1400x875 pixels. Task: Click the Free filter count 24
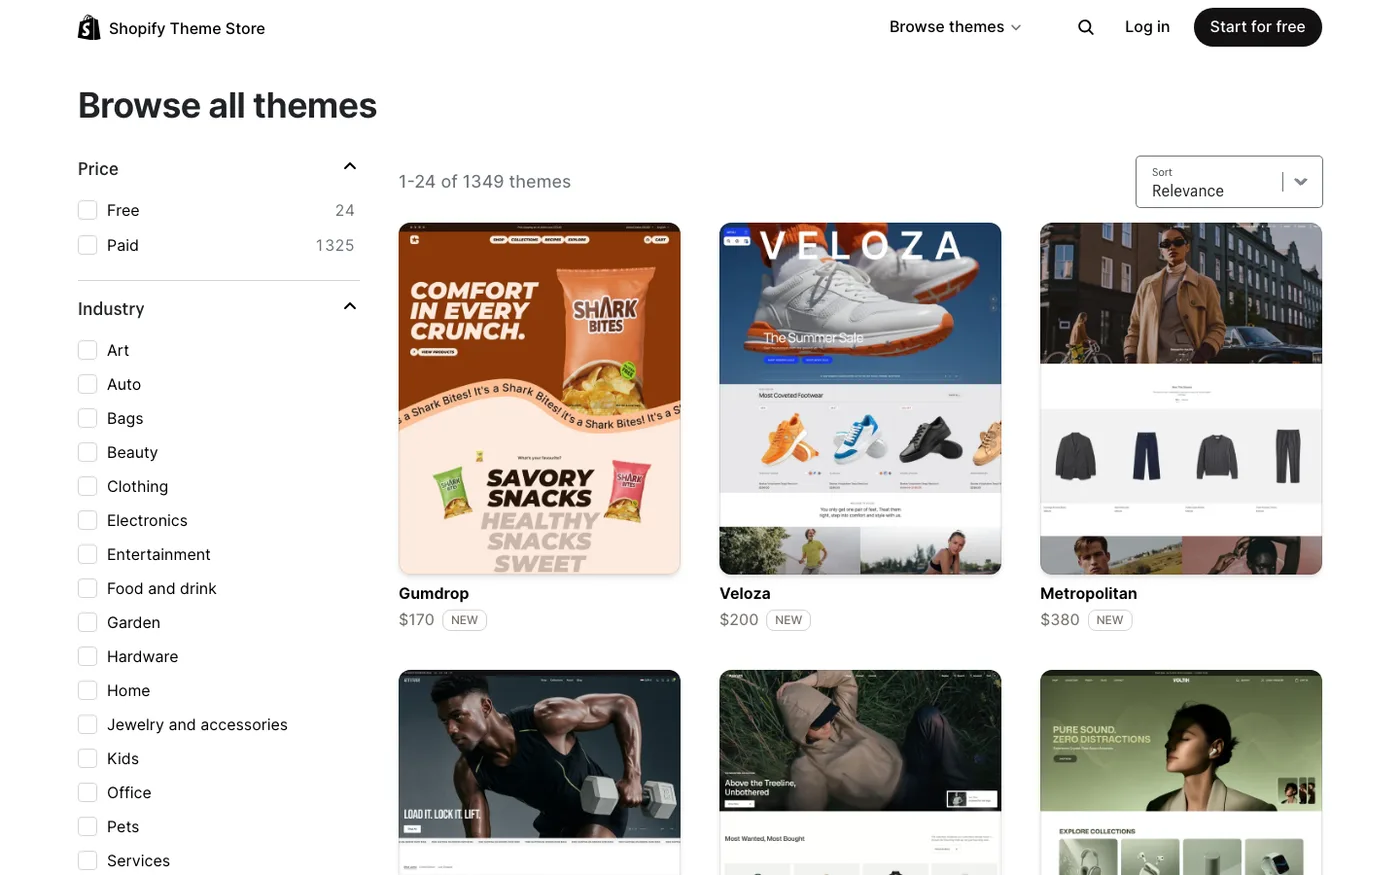click(x=345, y=210)
